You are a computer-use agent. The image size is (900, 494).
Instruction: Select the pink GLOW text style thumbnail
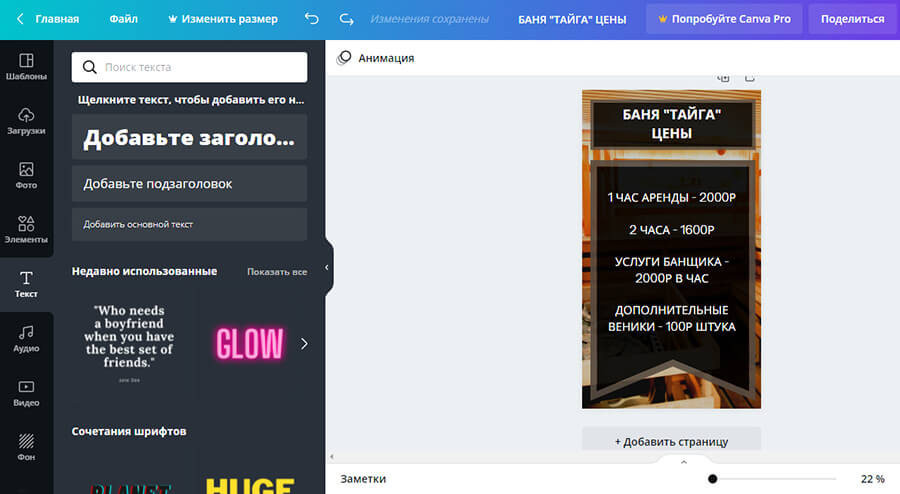[249, 344]
